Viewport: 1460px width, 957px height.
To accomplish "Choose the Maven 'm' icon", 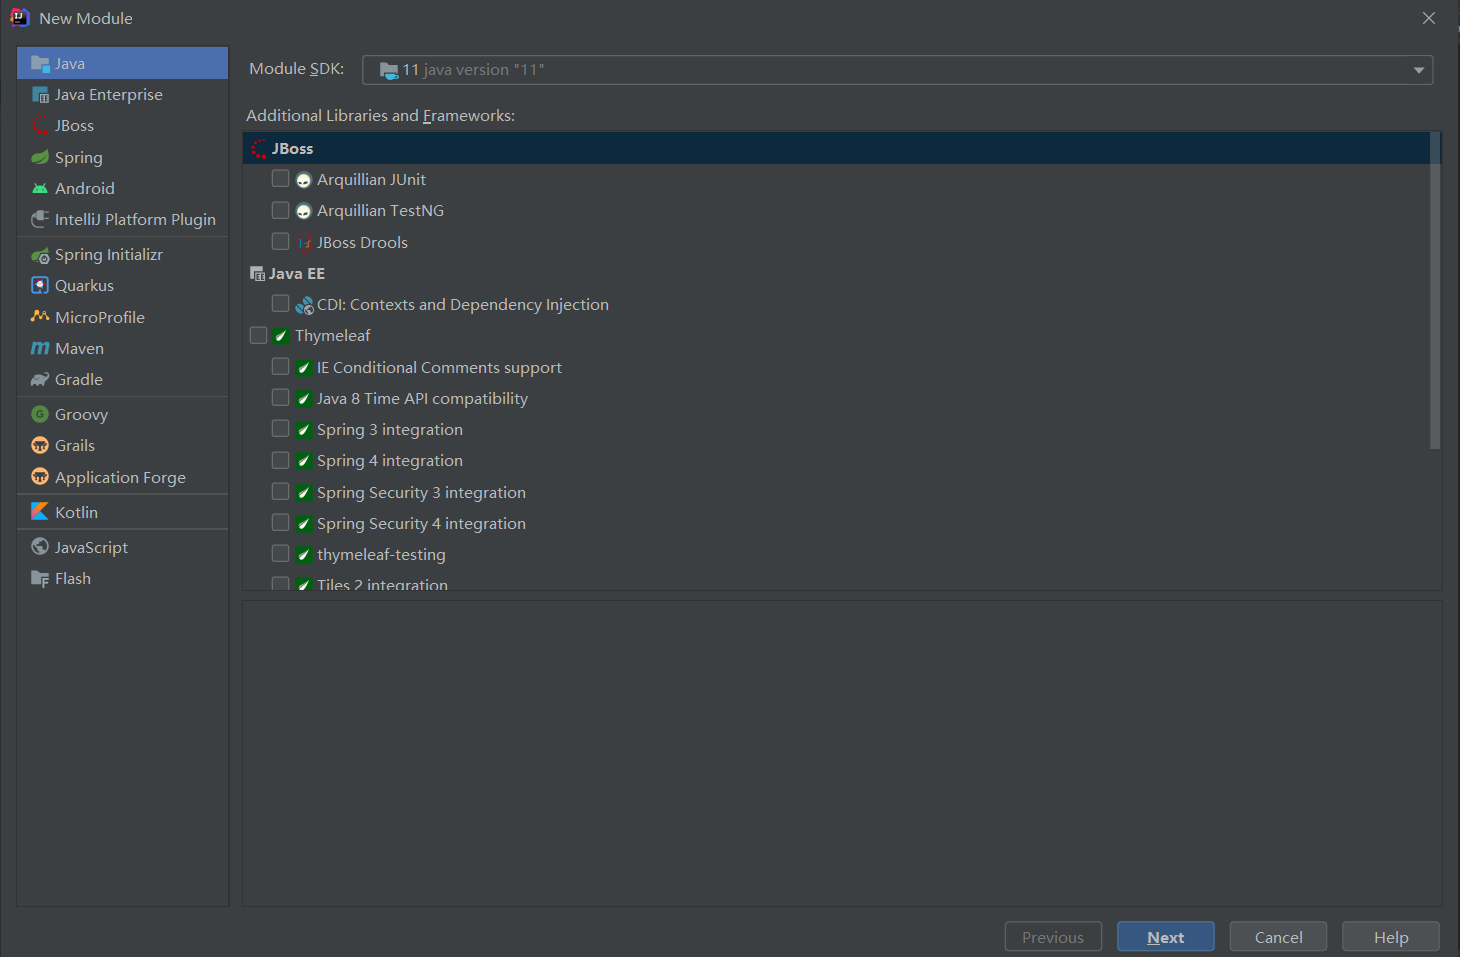I will pos(40,348).
